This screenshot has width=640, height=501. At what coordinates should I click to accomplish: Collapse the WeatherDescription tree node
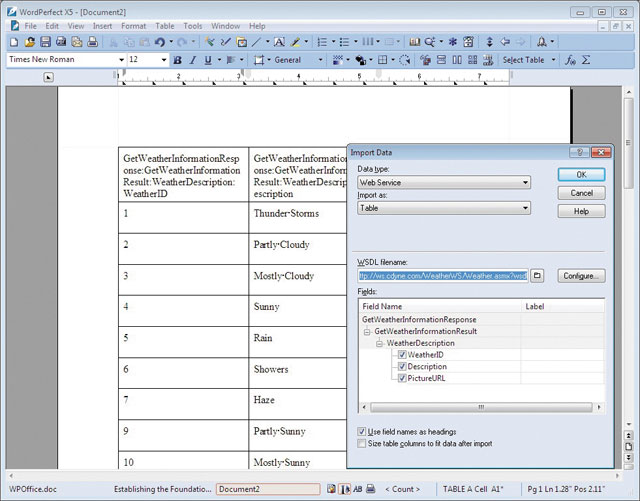(379, 343)
